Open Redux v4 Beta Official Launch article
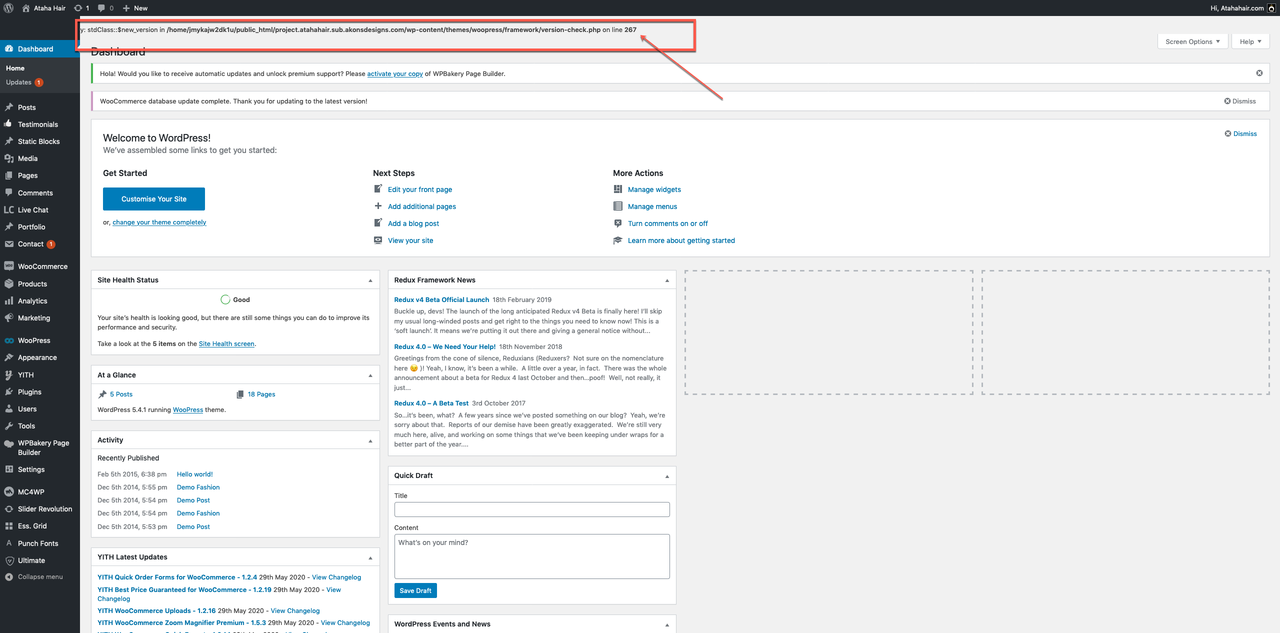The width and height of the screenshot is (1280, 633). pyautogui.click(x=442, y=300)
